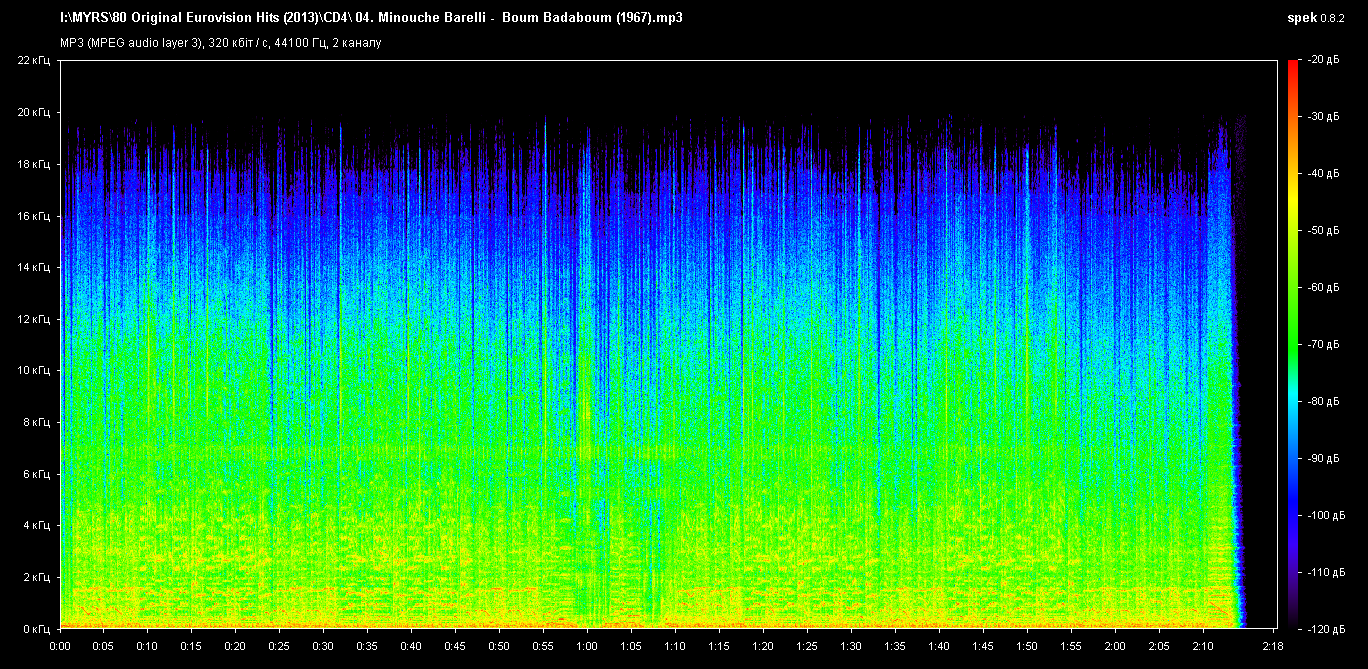Click the red top of the color scale bar

coord(1292,66)
